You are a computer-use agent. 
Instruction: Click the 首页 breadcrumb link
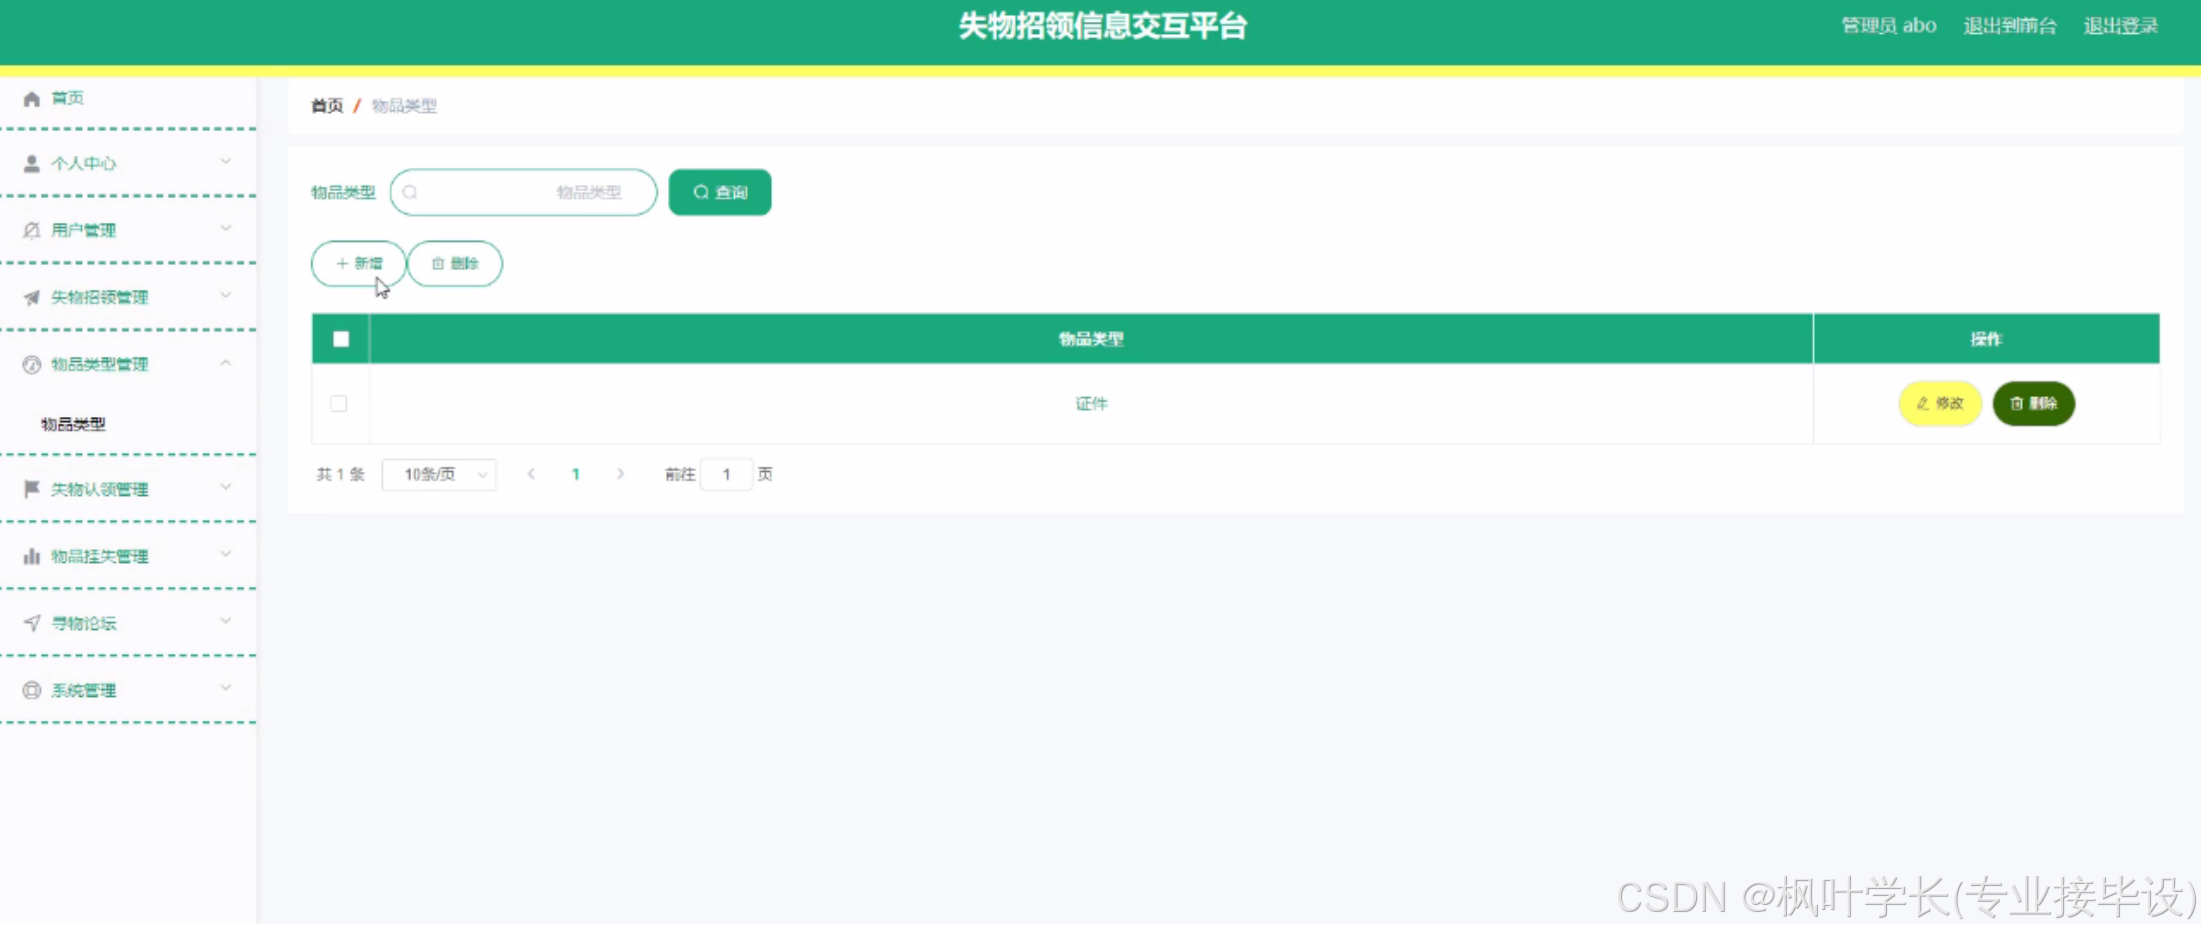click(327, 105)
